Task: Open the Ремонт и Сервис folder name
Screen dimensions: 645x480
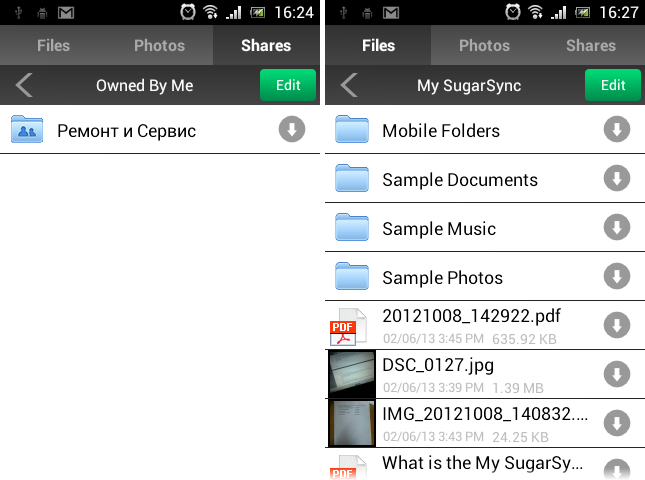Action: click(126, 131)
